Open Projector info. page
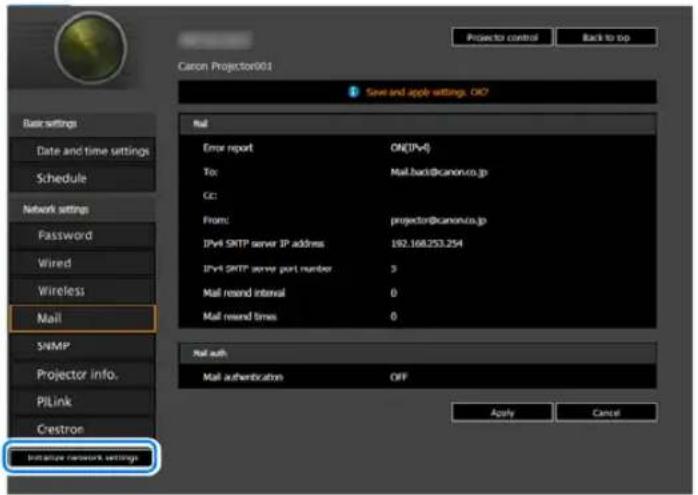 (83, 374)
